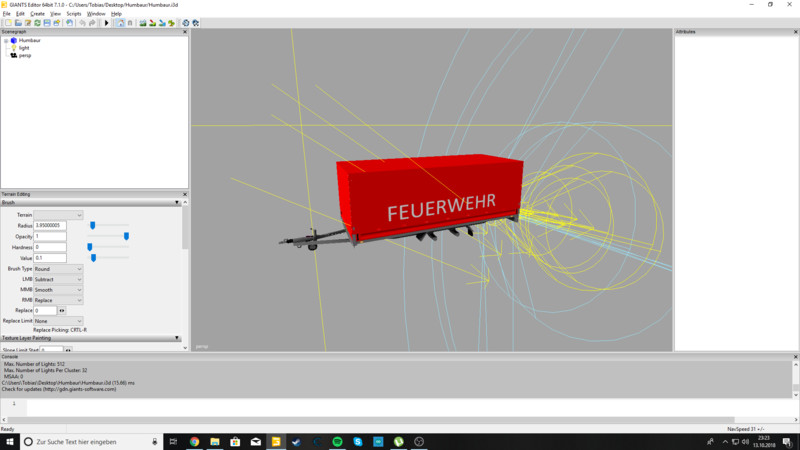Open the Create menu
The height and width of the screenshot is (450, 800).
pos(36,13)
